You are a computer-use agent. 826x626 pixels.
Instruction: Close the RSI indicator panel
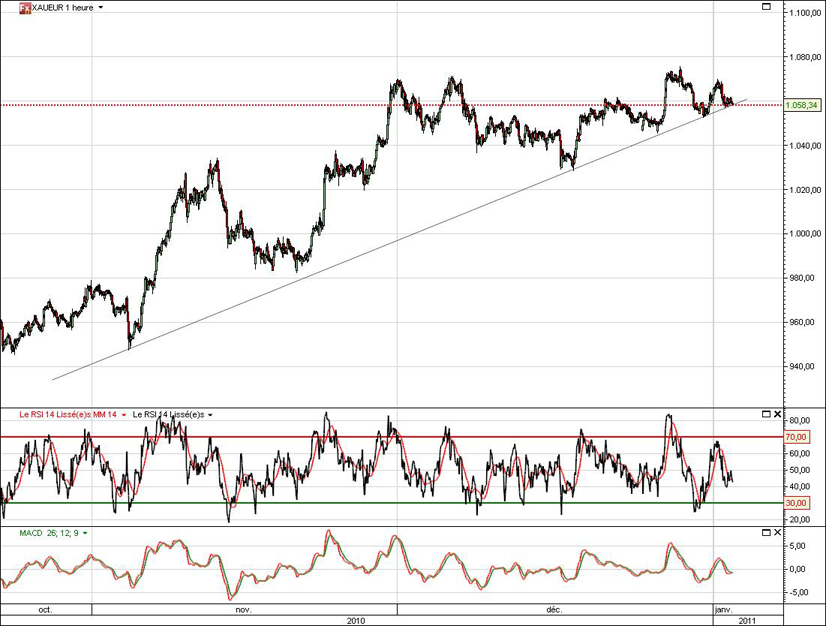click(778, 414)
